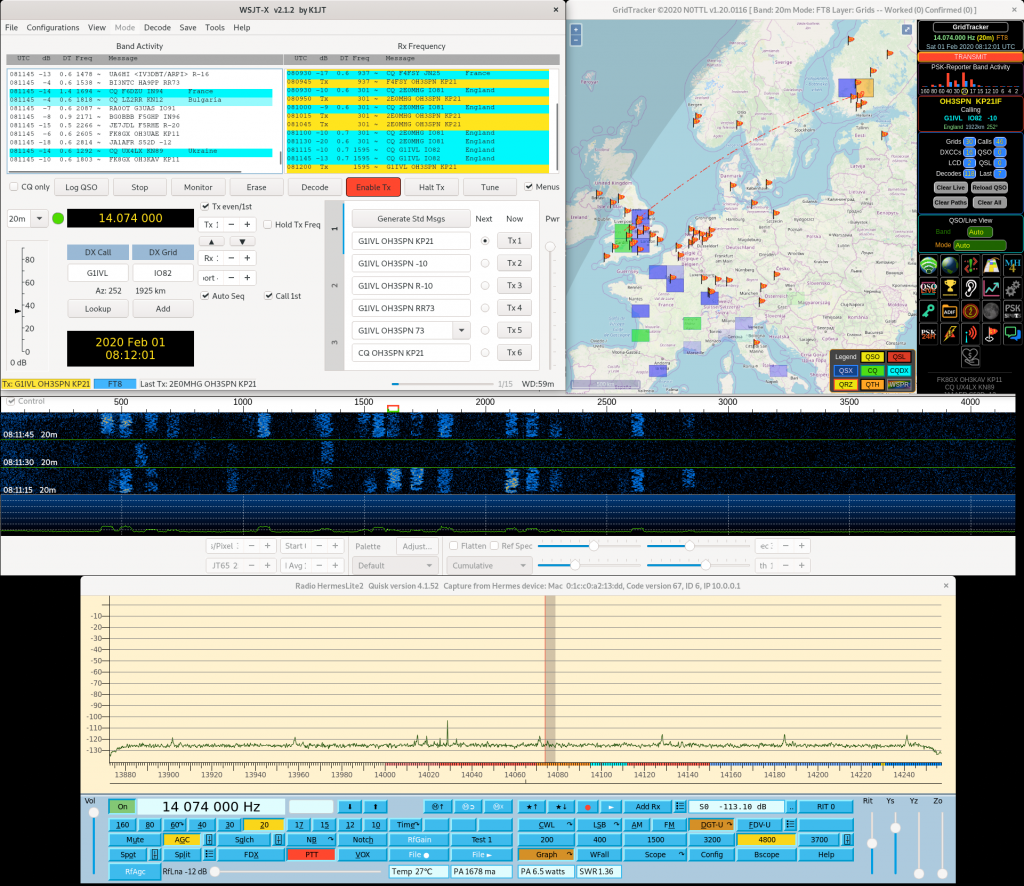Adjust the Quisk Vol slider
This screenshot has height=886, width=1024.
pos(93,813)
